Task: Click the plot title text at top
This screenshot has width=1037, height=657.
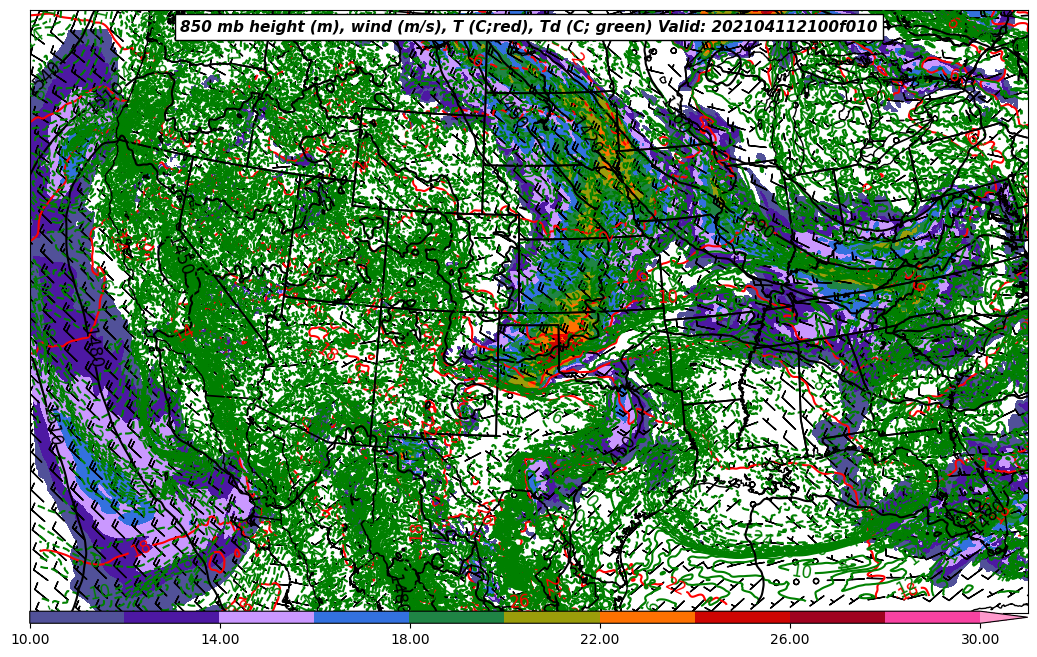Action: 528,27
